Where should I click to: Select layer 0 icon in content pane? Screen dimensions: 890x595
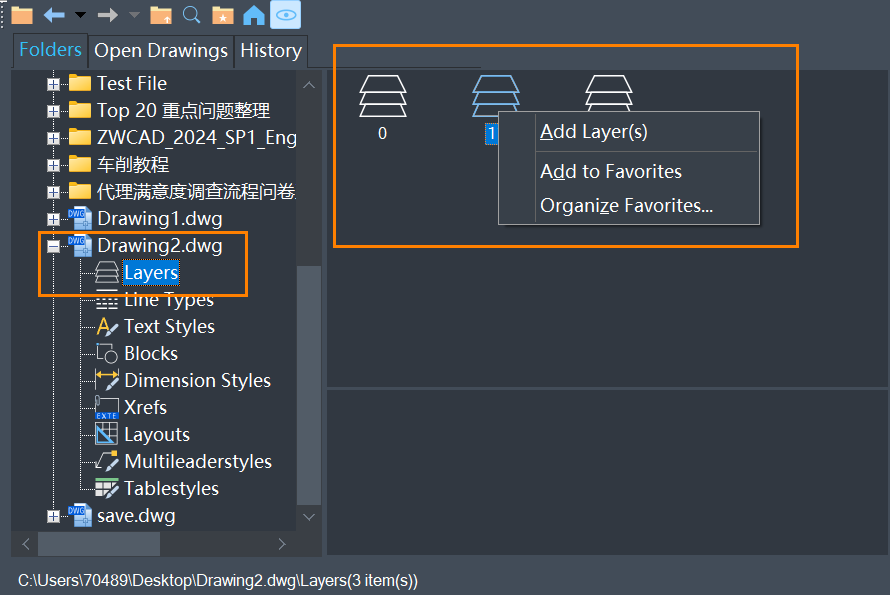click(383, 97)
